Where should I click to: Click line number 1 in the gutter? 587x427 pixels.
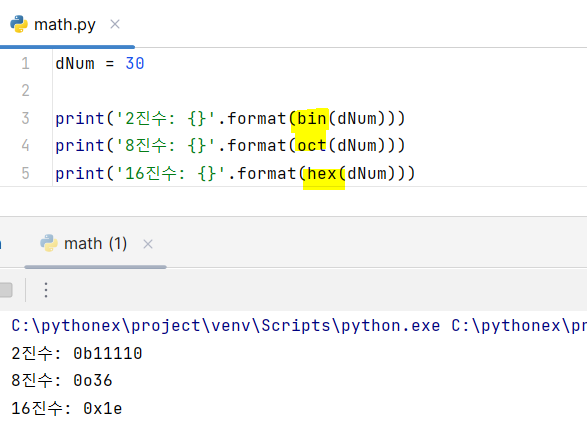coord(25,63)
